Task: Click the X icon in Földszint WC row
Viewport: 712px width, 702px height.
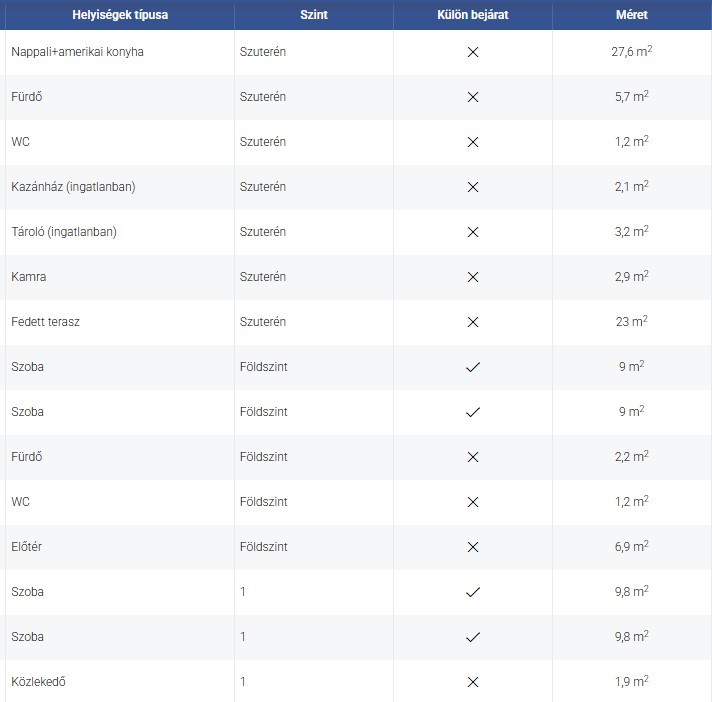Action: pos(473,502)
